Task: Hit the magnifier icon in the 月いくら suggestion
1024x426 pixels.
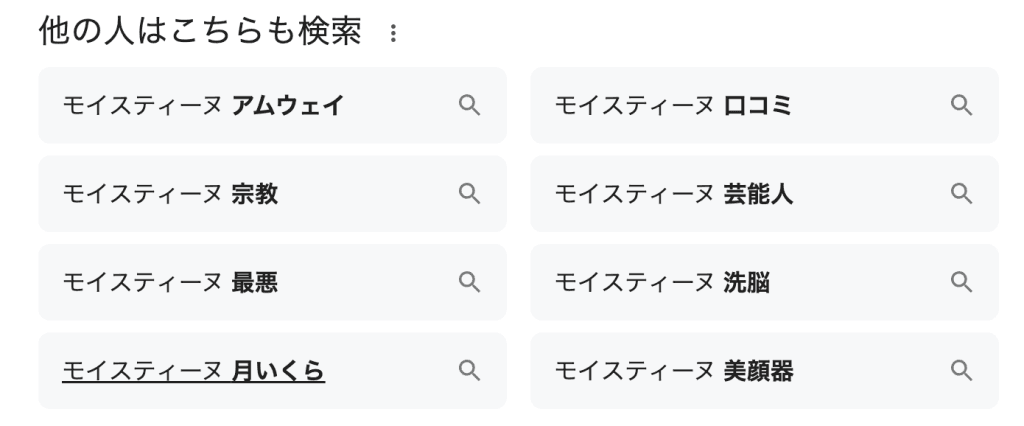Action: [x=469, y=371]
